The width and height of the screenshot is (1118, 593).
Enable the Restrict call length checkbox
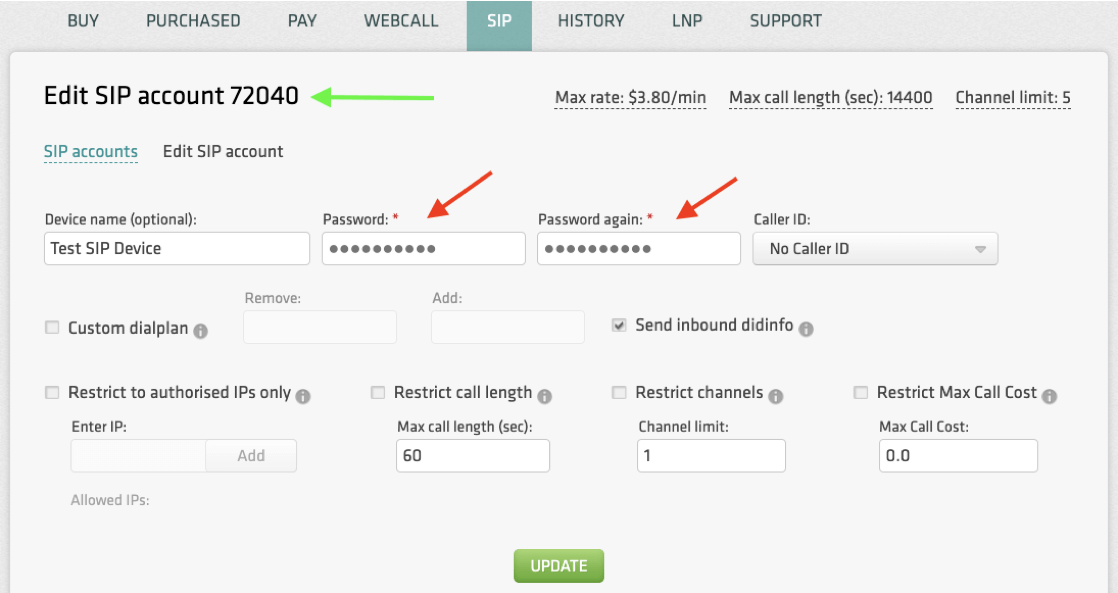378,393
